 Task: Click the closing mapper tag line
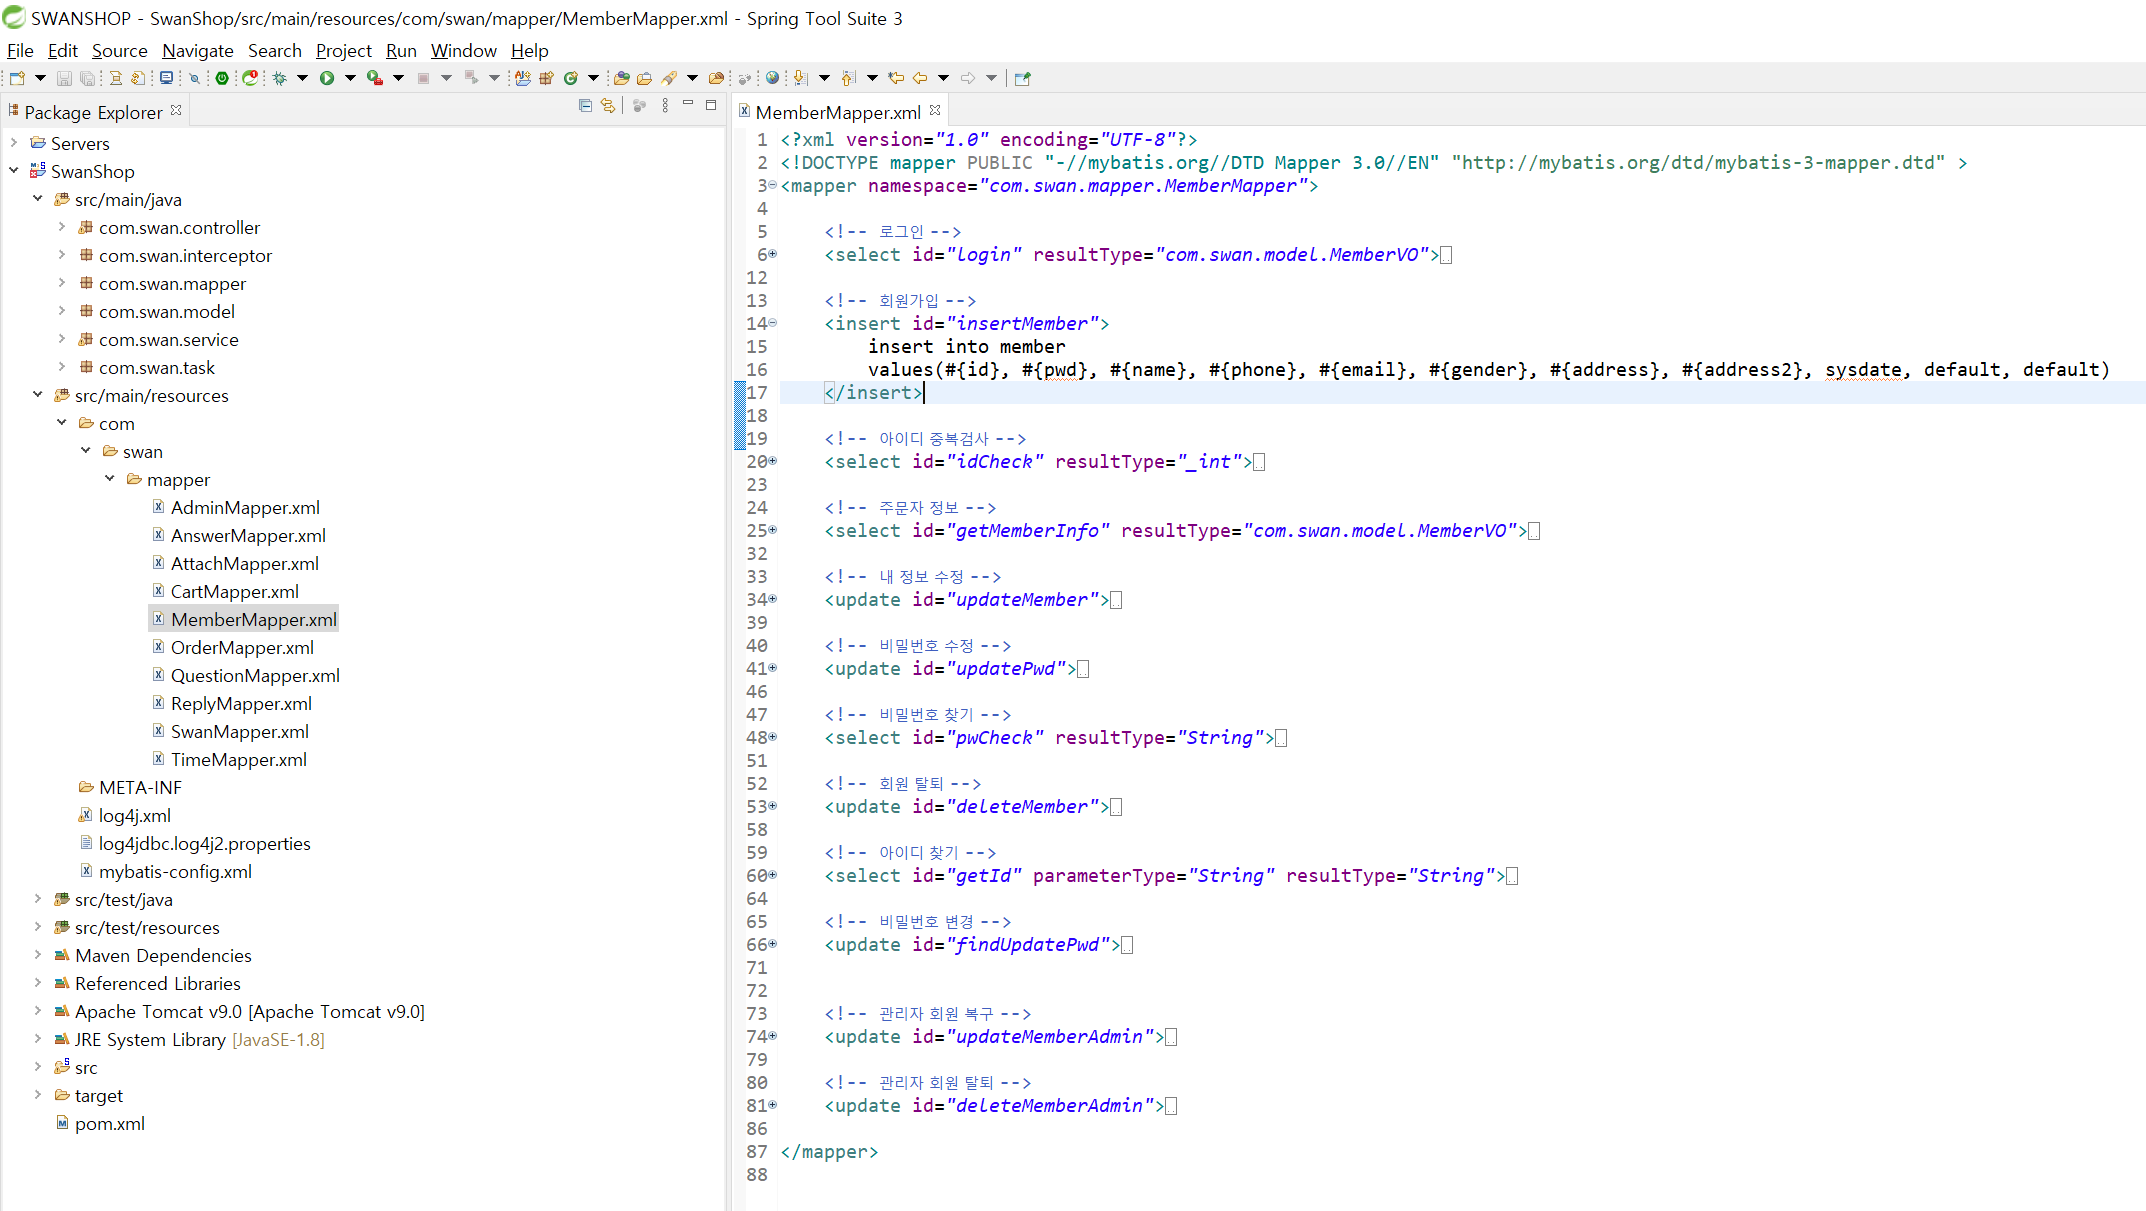pos(829,1152)
